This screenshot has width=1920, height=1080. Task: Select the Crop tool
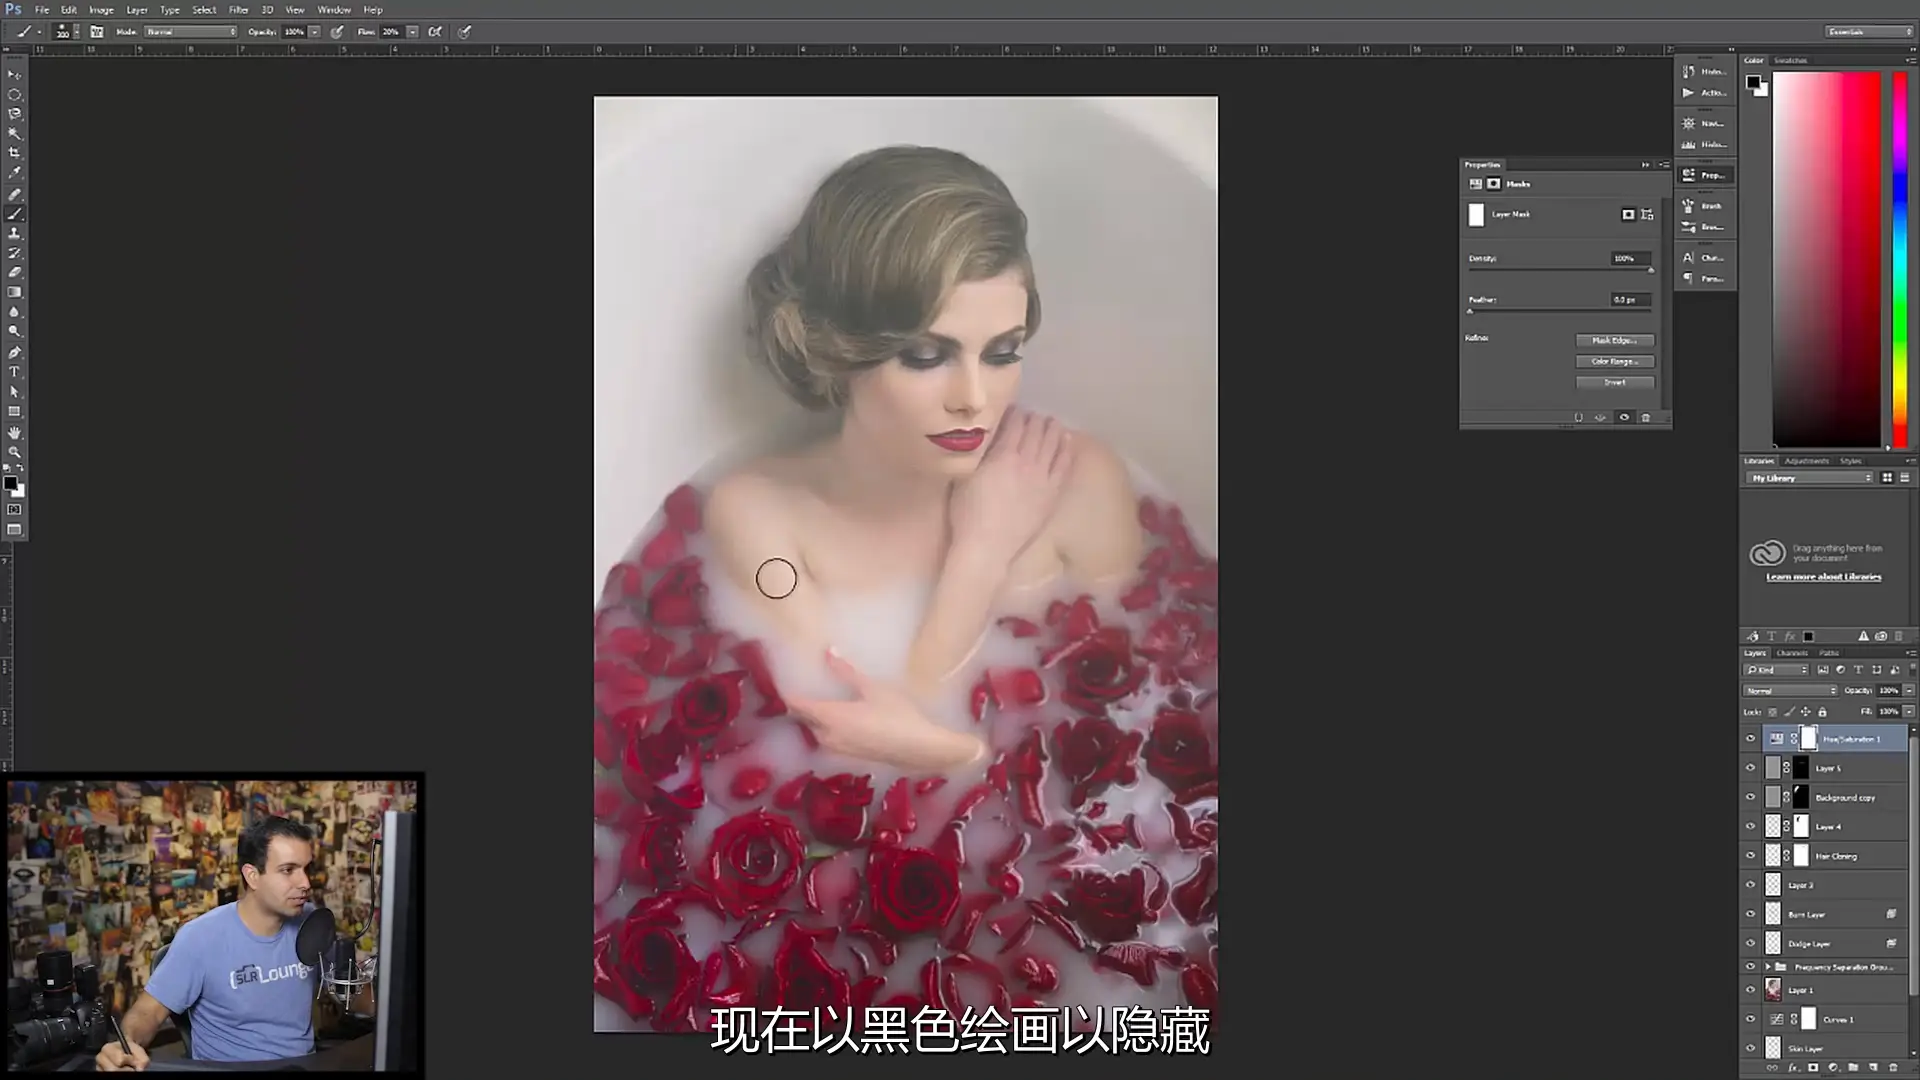click(14, 153)
